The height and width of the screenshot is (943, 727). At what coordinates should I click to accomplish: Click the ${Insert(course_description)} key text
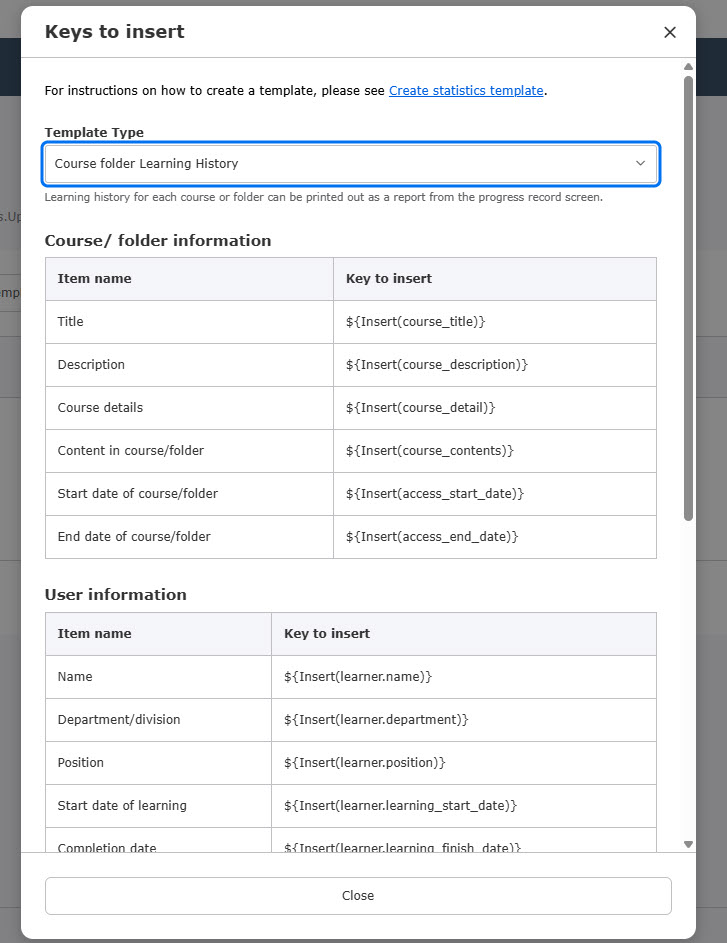click(x=436, y=365)
